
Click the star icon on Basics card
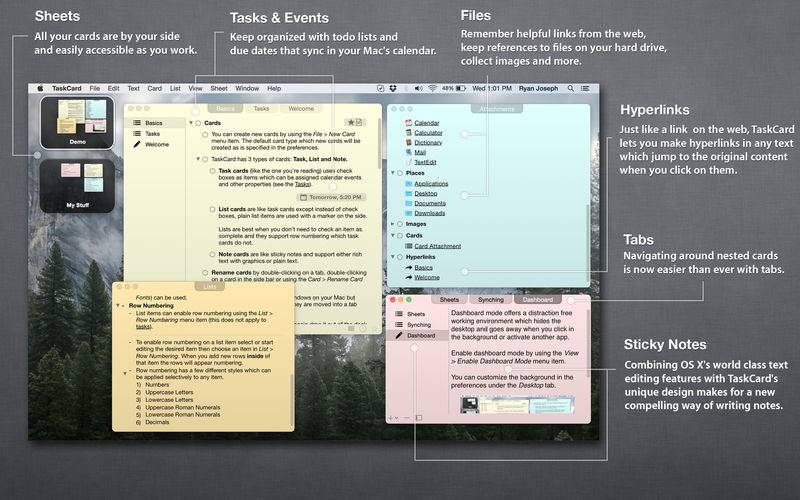tap(351, 122)
